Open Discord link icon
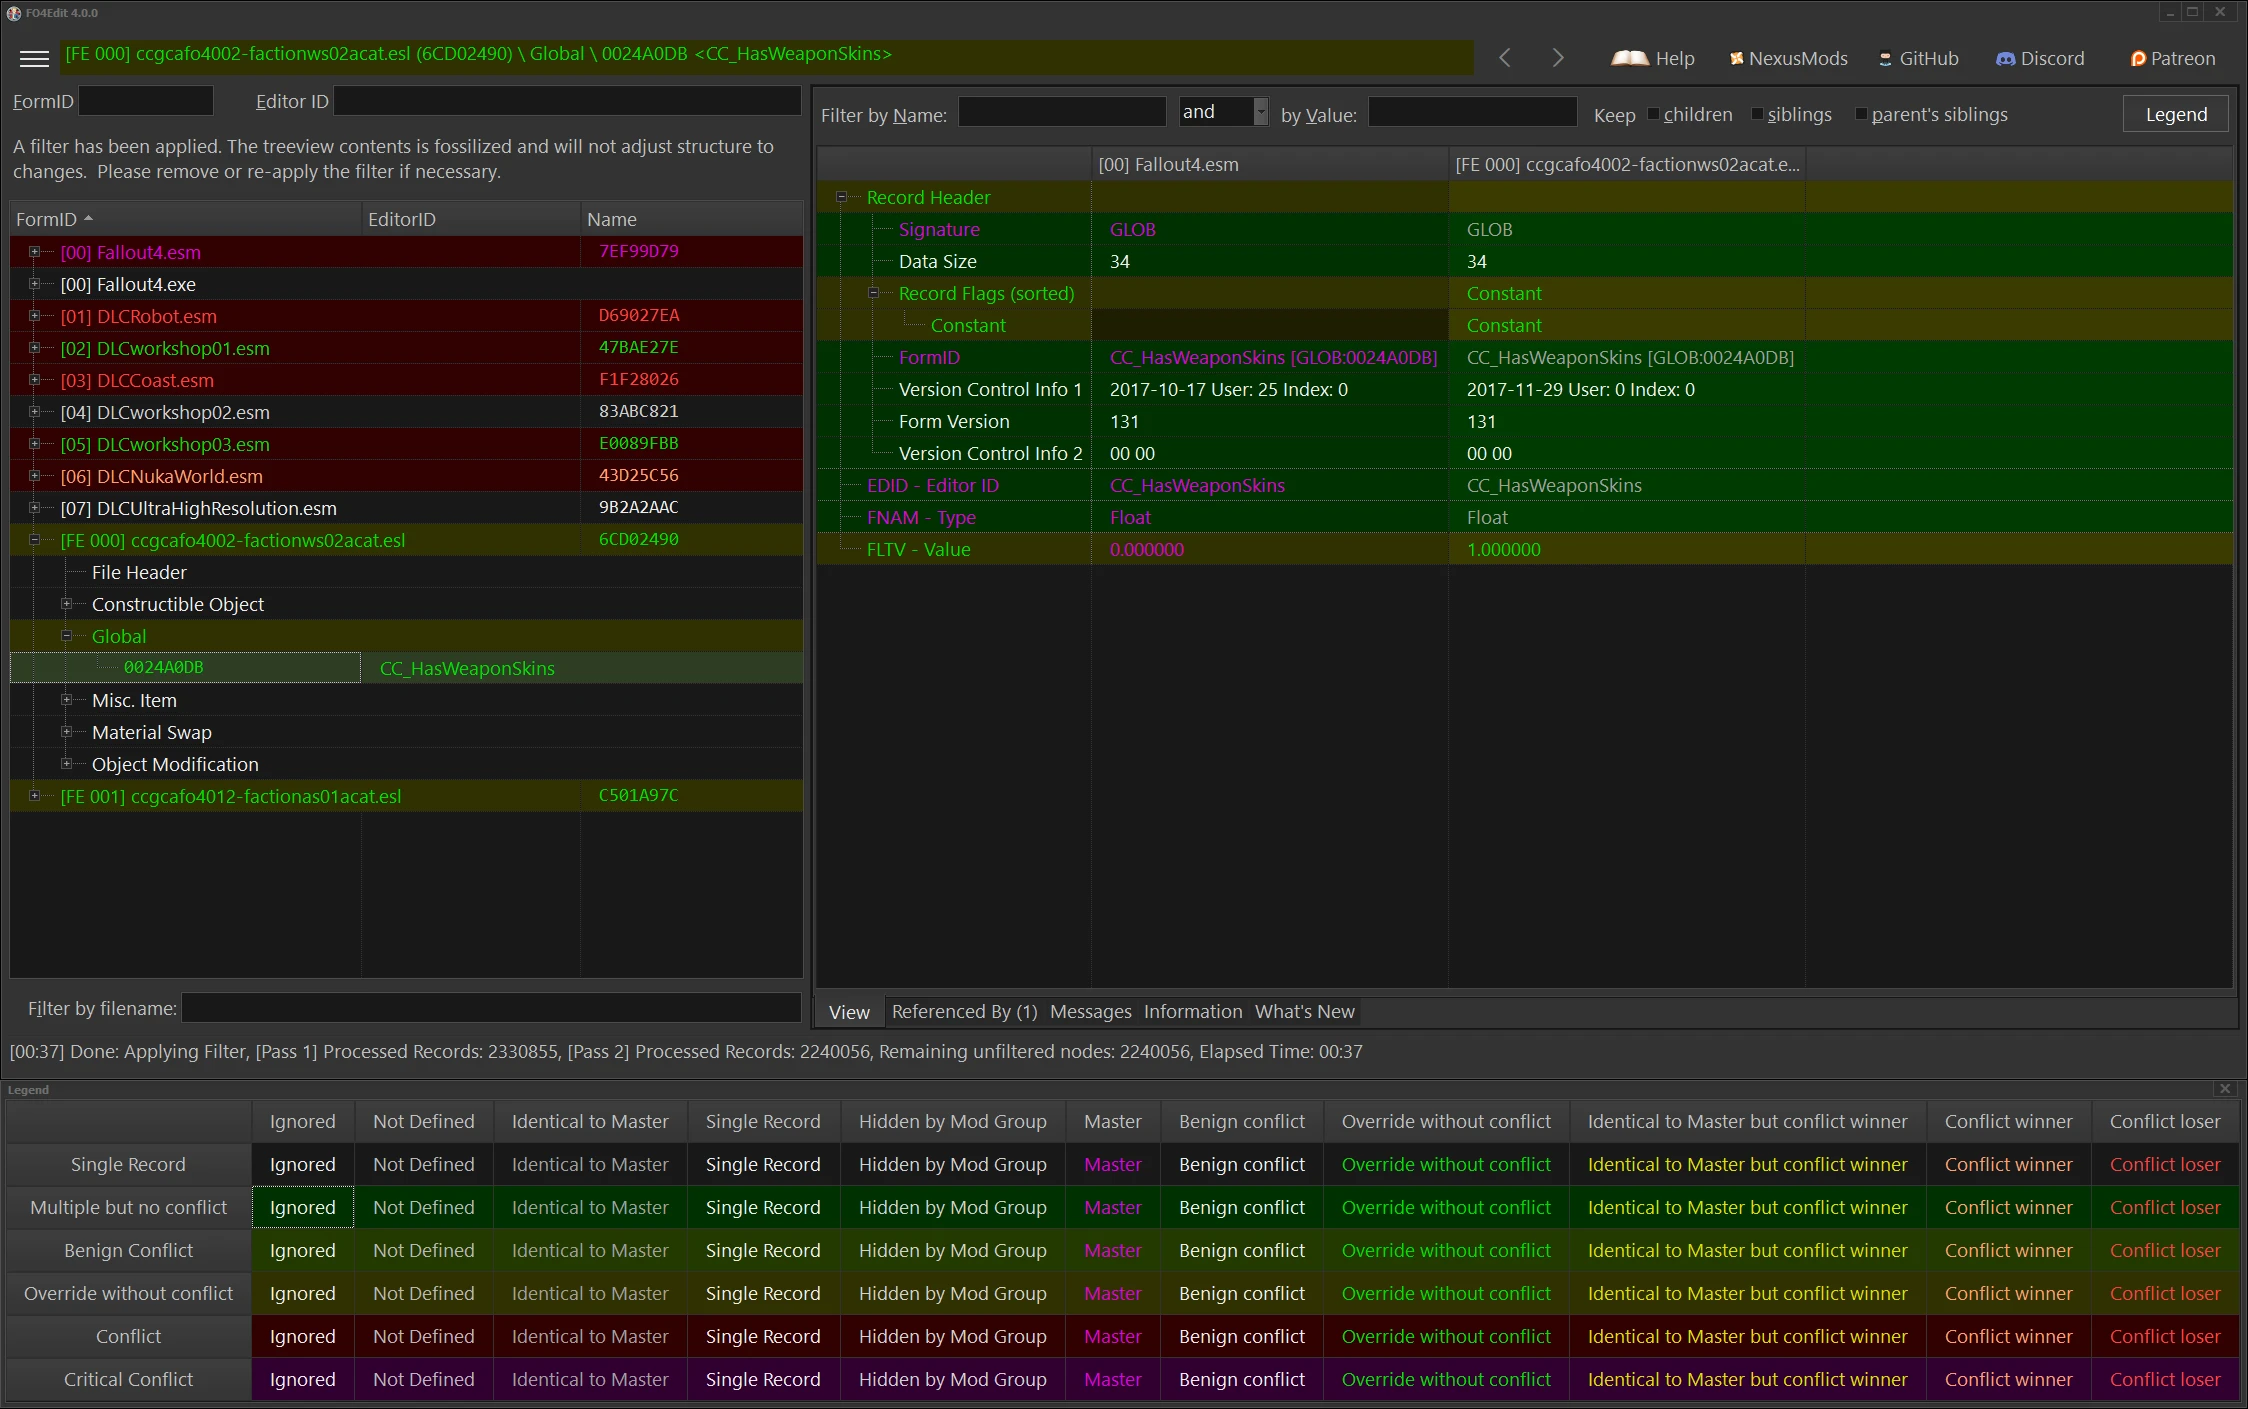Viewport: 2248px width, 1409px height. pos(2005,59)
